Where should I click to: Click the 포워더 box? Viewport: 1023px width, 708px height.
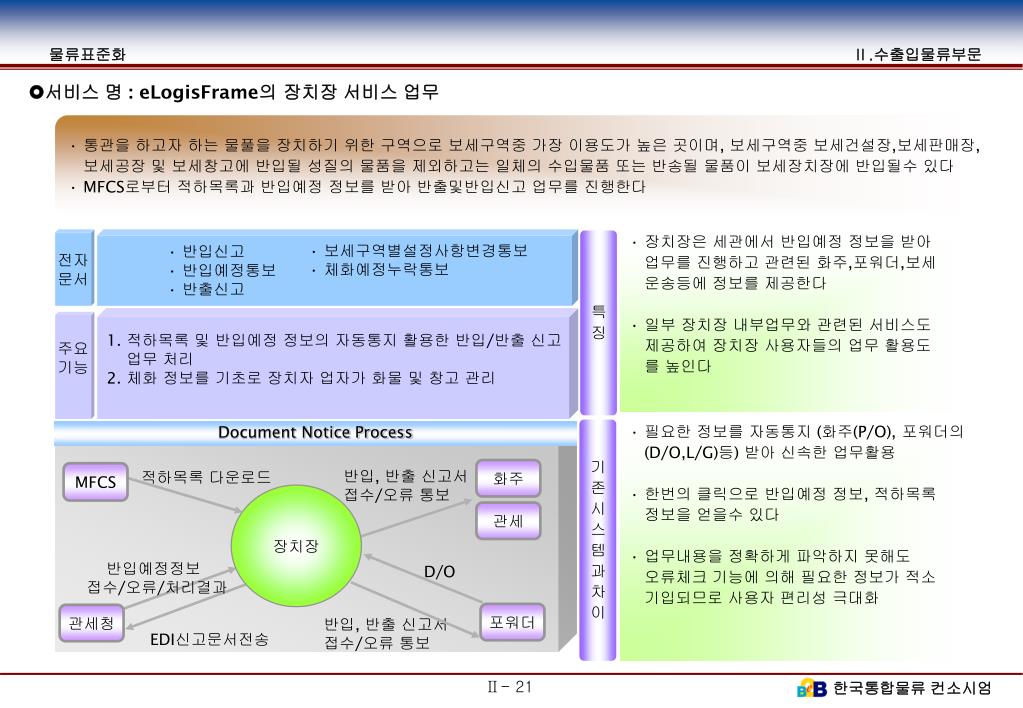point(512,622)
